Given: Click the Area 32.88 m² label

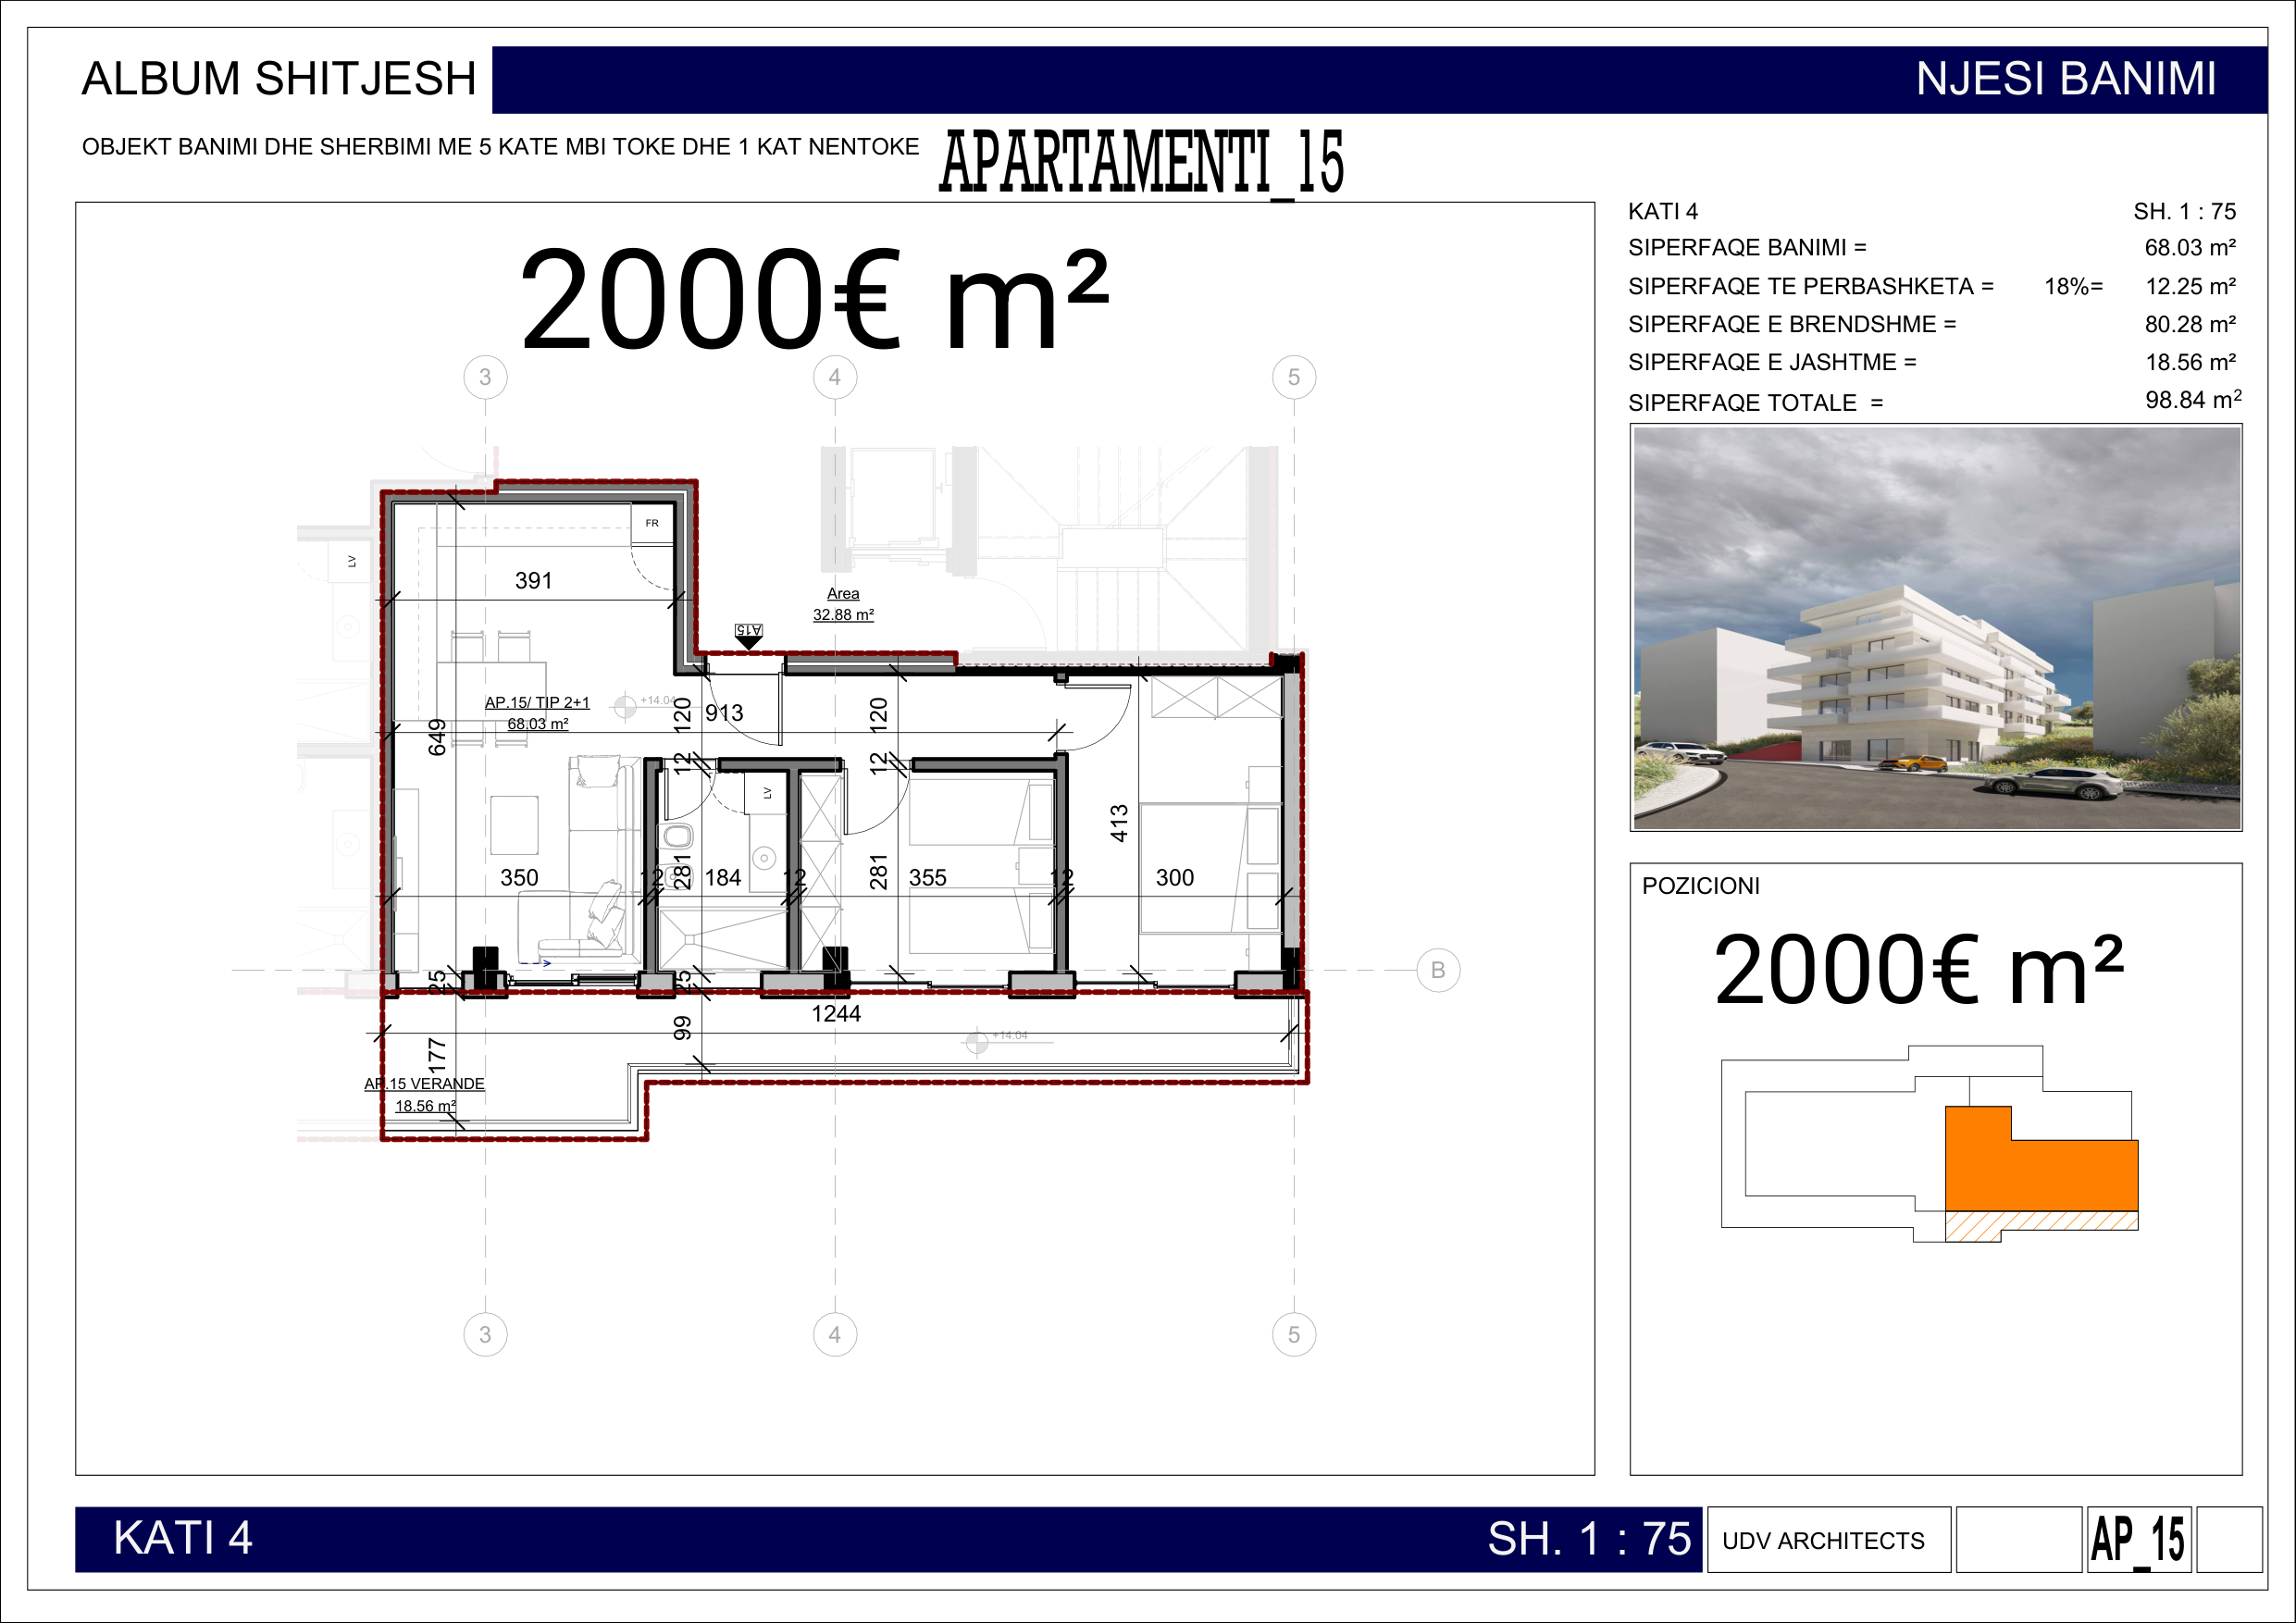Looking at the screenshot, I should click(x=843, y=604).
